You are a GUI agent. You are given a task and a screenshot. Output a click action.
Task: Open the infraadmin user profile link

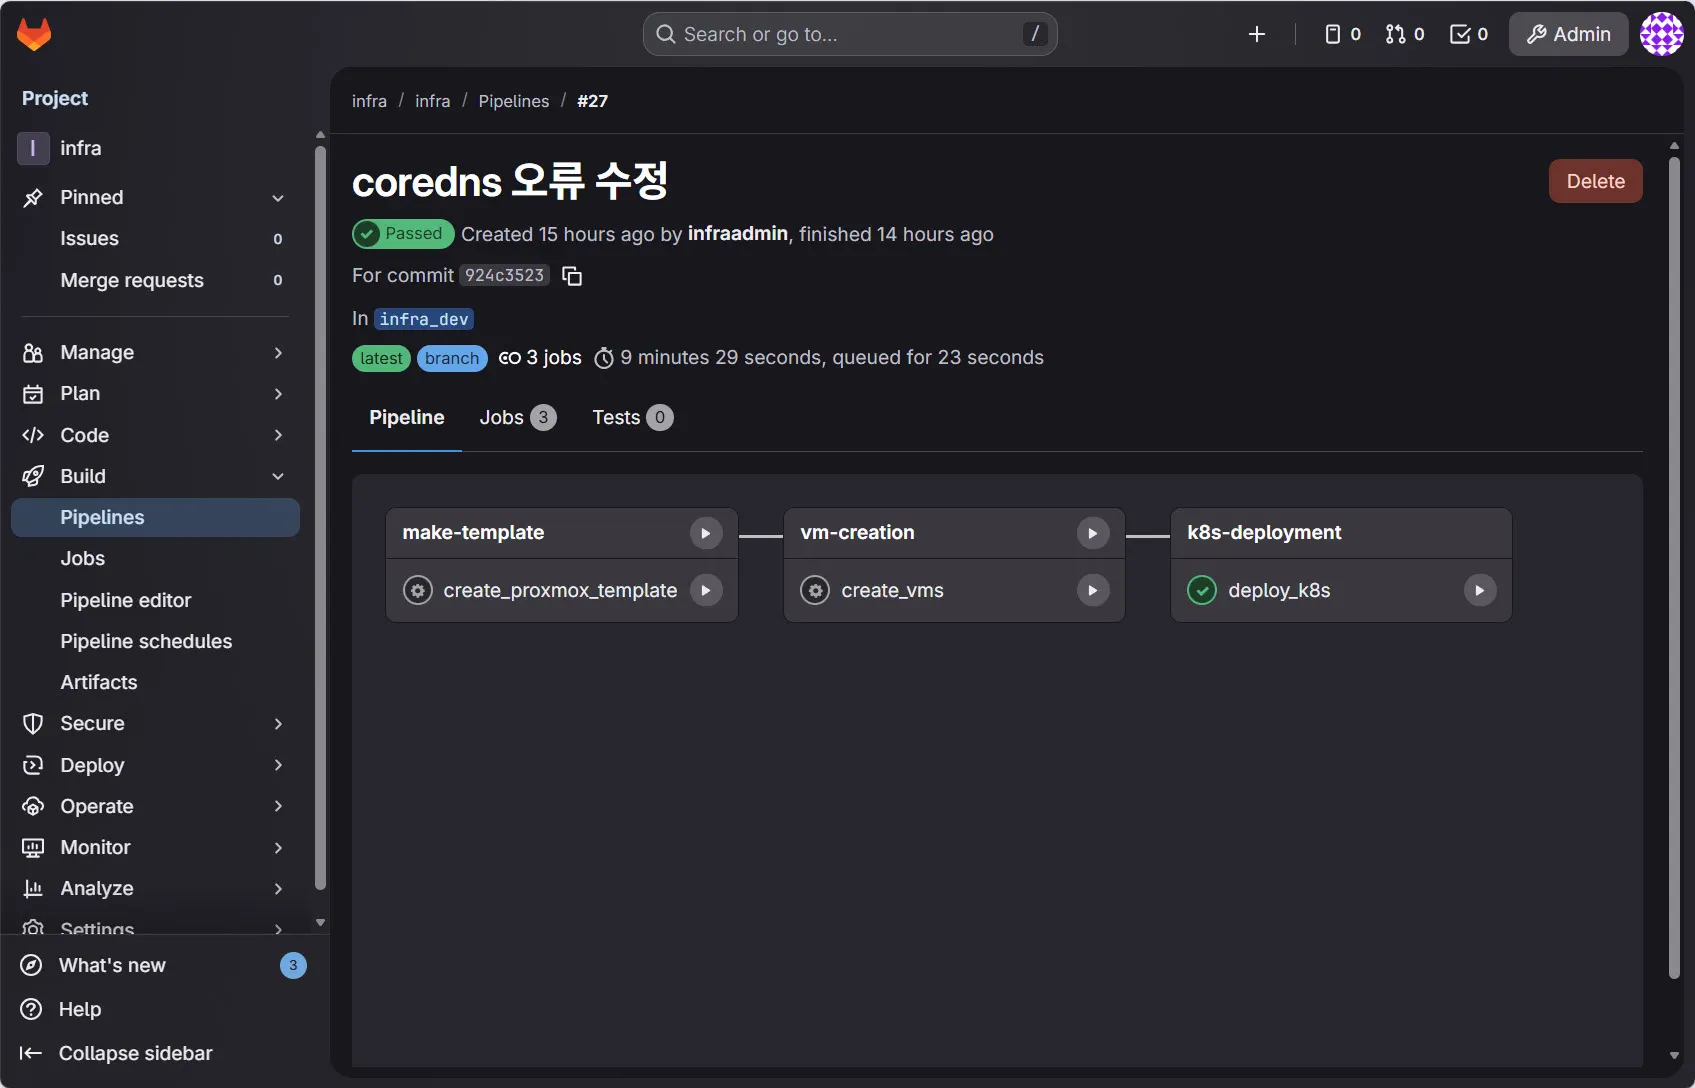click(x=738, y=234)
